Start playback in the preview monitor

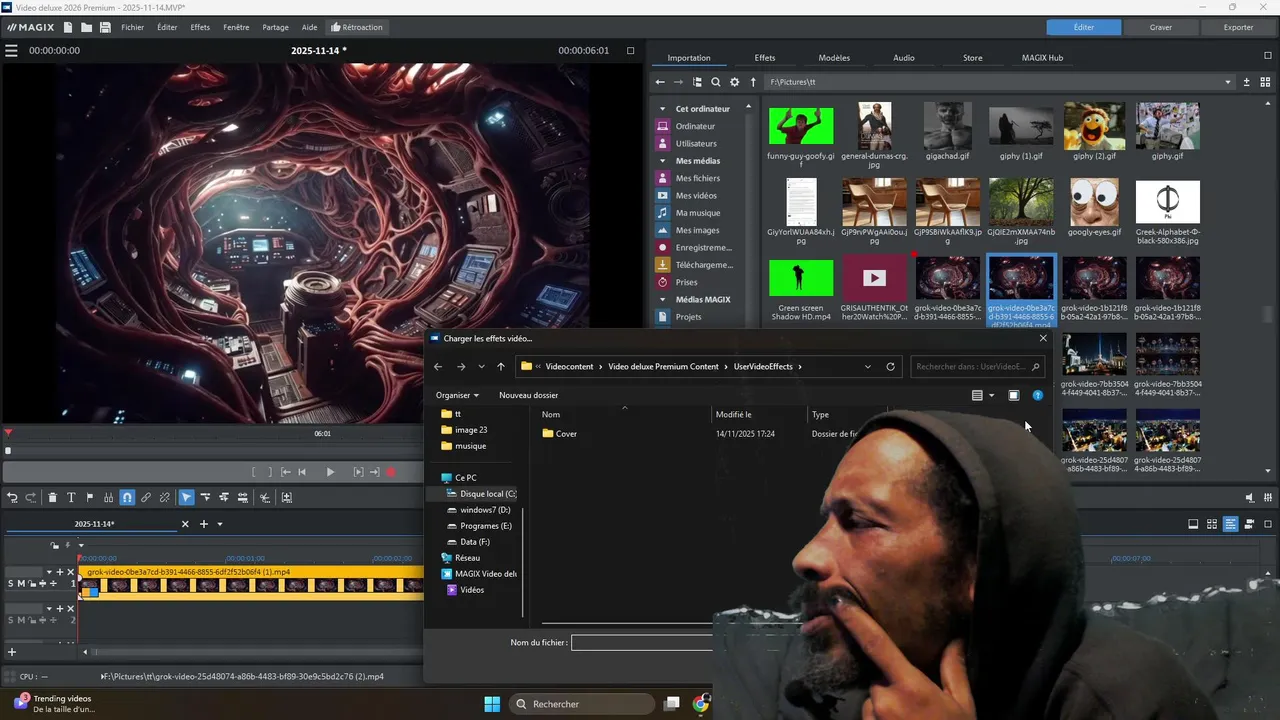point(330,472)
